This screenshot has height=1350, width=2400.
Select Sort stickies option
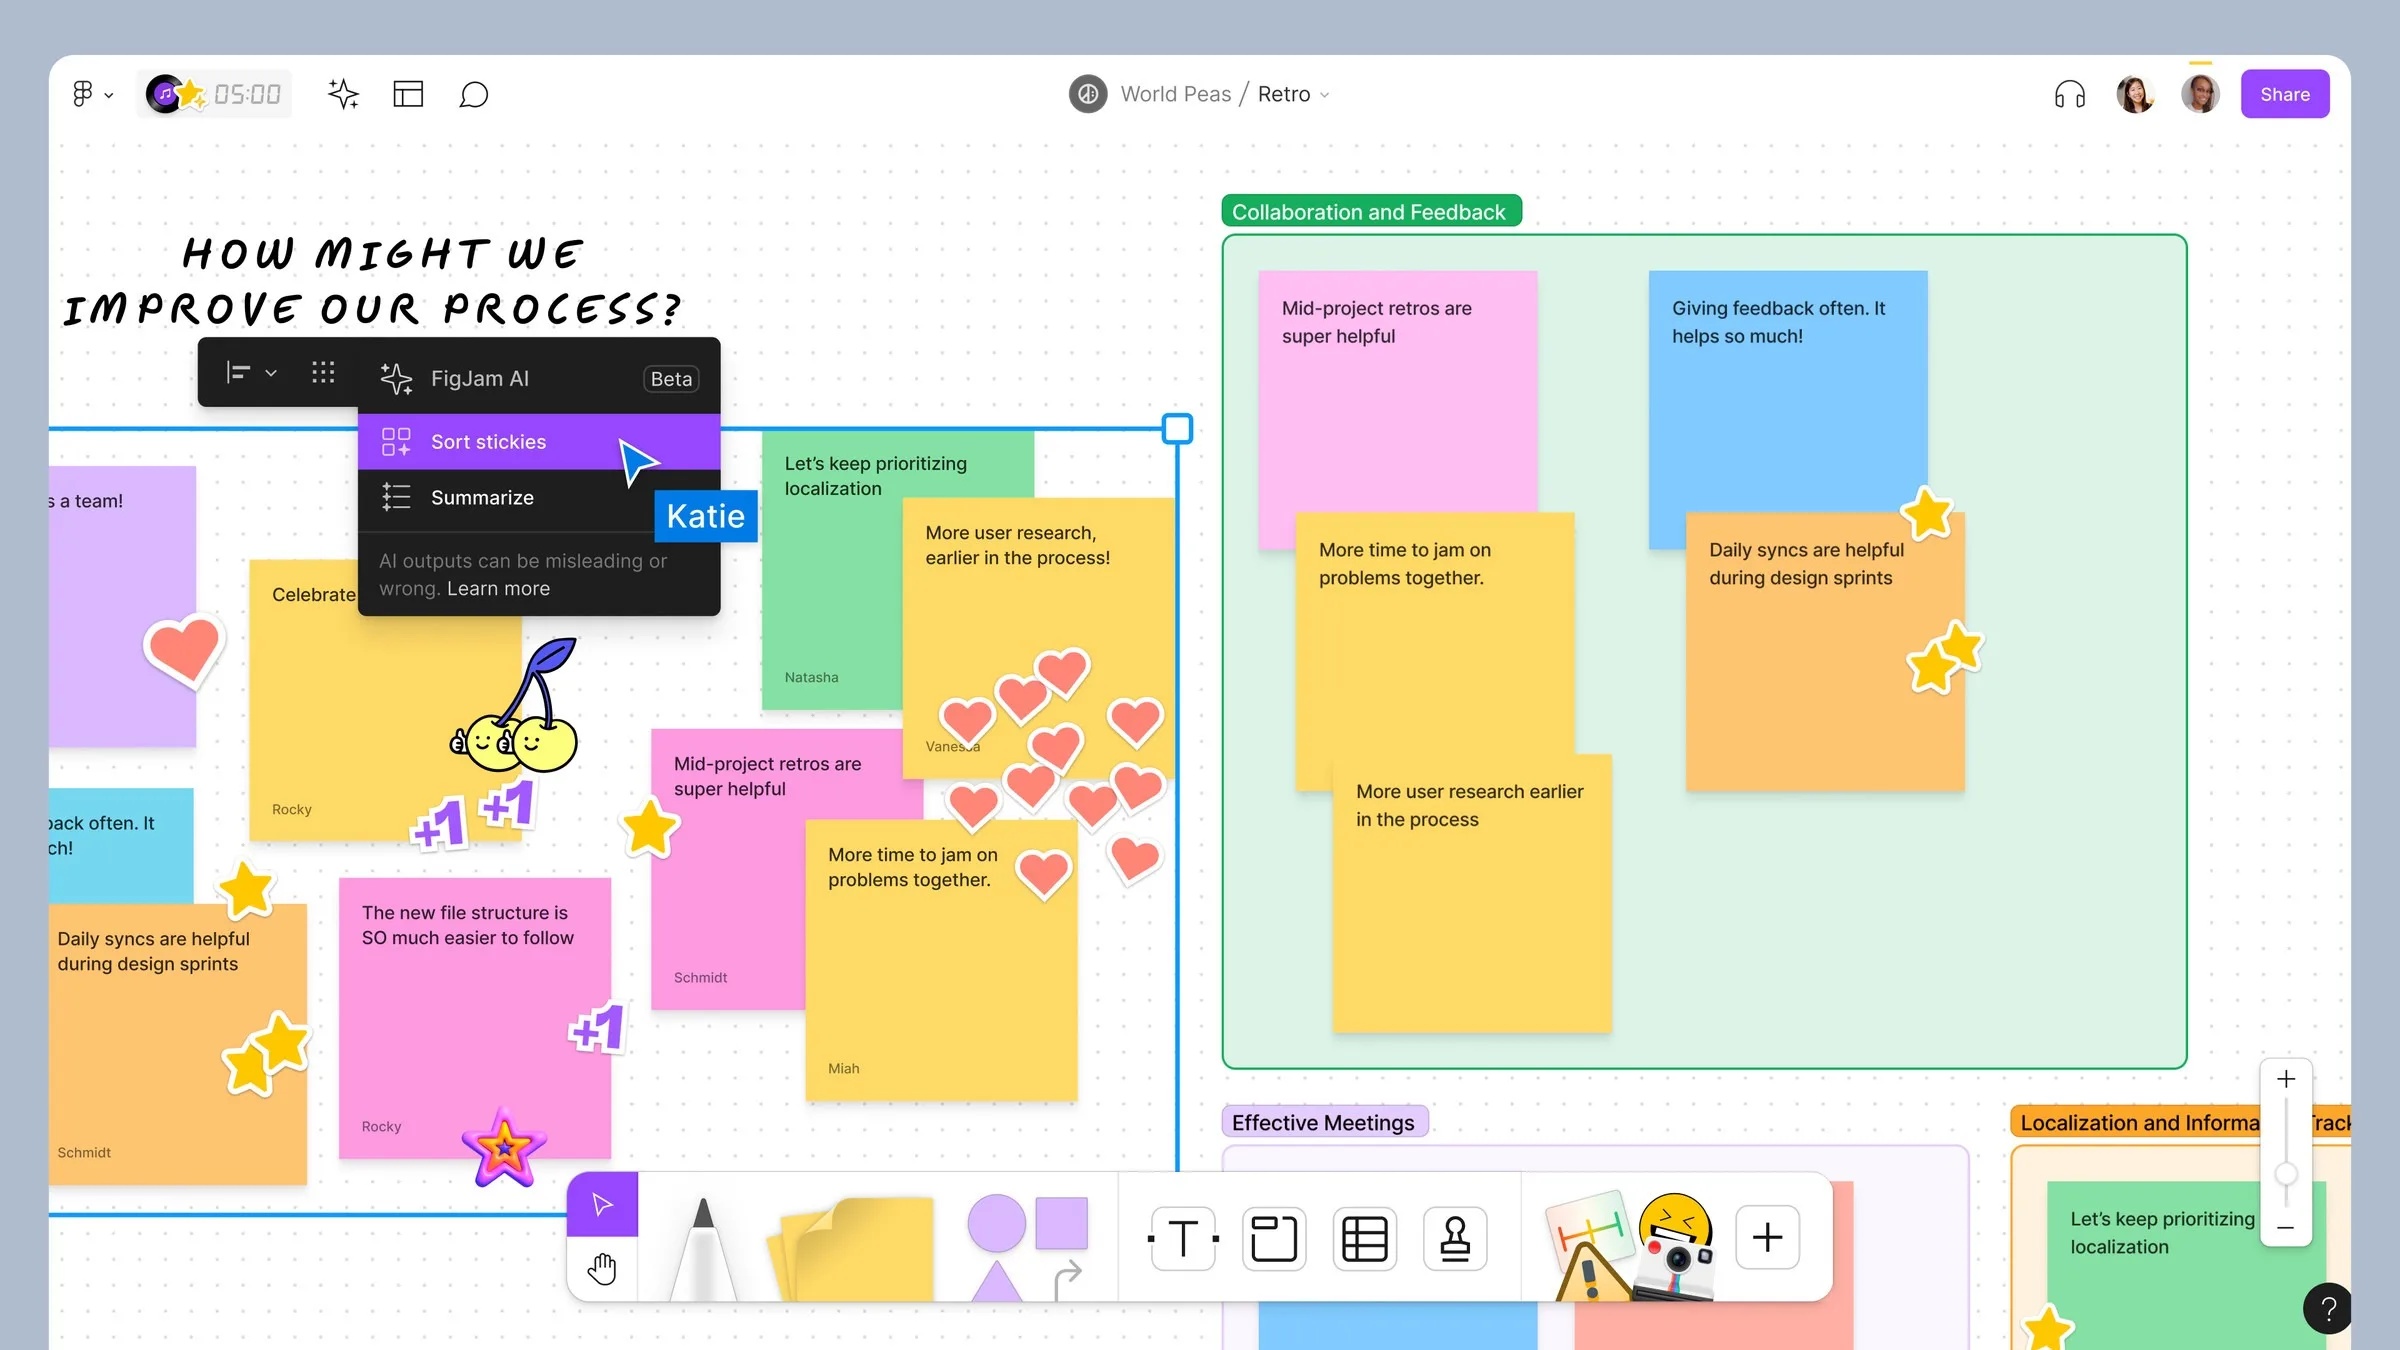(488, 440)
